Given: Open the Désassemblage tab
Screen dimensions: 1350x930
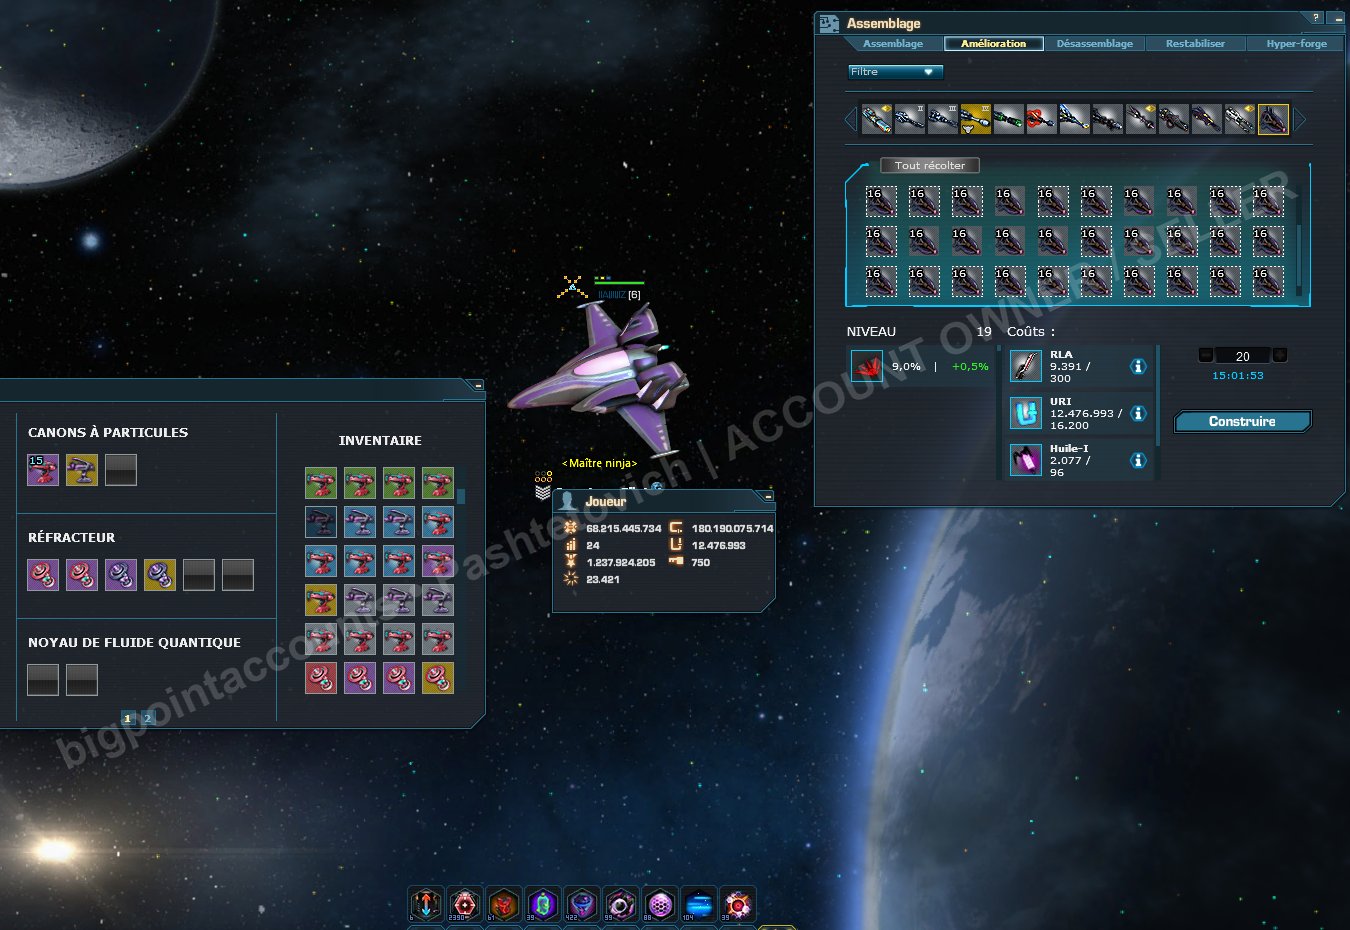Looking at the screenshot, I should pyautogui.click(x=1095, y=44).
